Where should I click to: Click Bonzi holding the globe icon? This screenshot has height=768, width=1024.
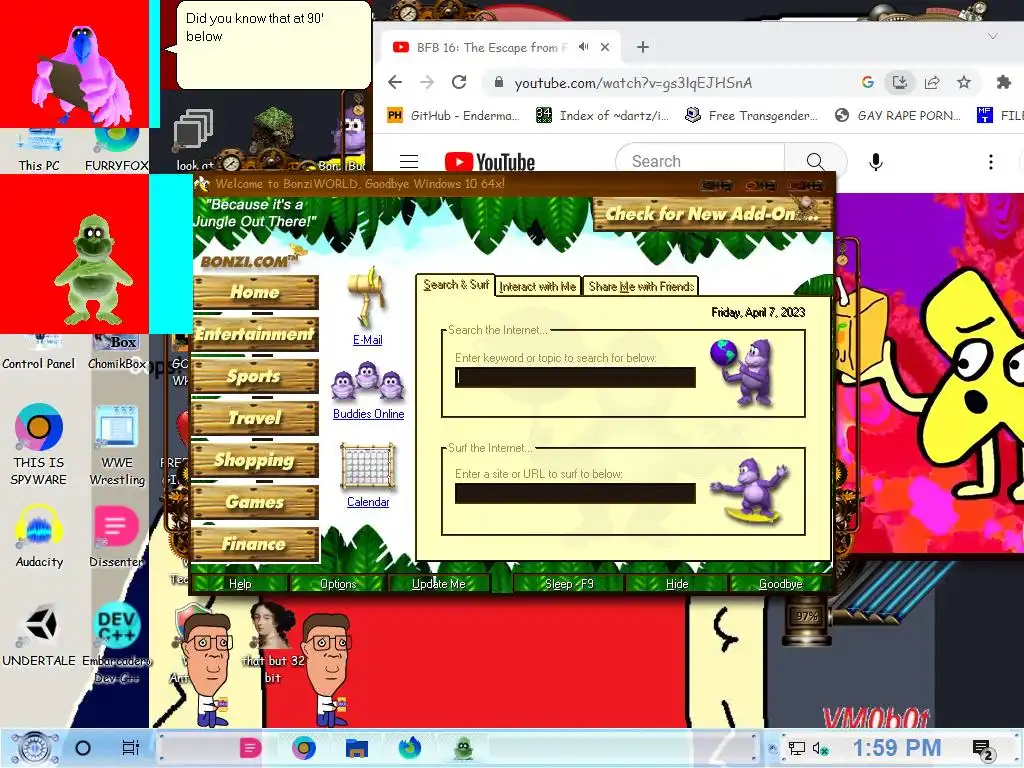[744, 371]
